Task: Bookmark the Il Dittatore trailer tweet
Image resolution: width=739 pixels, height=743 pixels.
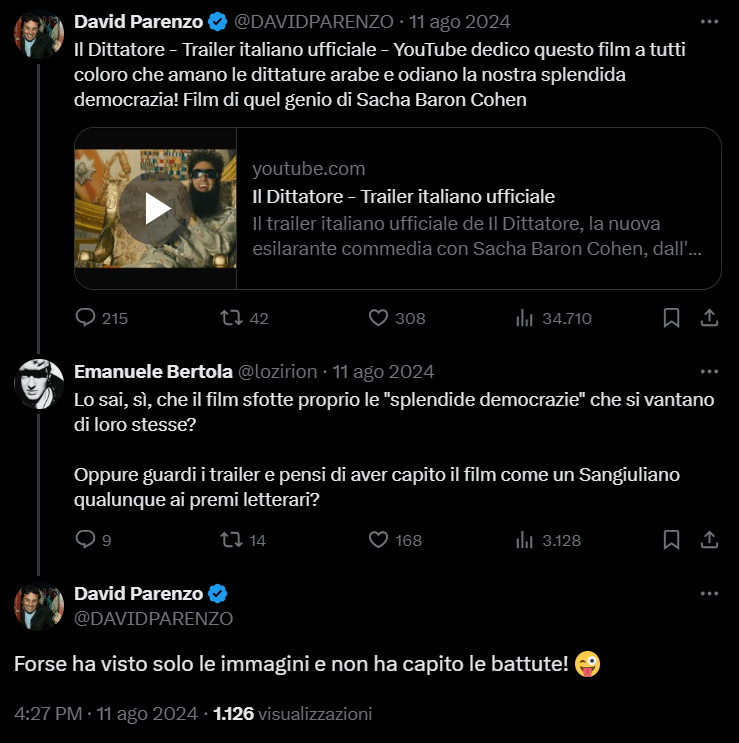Action: [672, 318]
